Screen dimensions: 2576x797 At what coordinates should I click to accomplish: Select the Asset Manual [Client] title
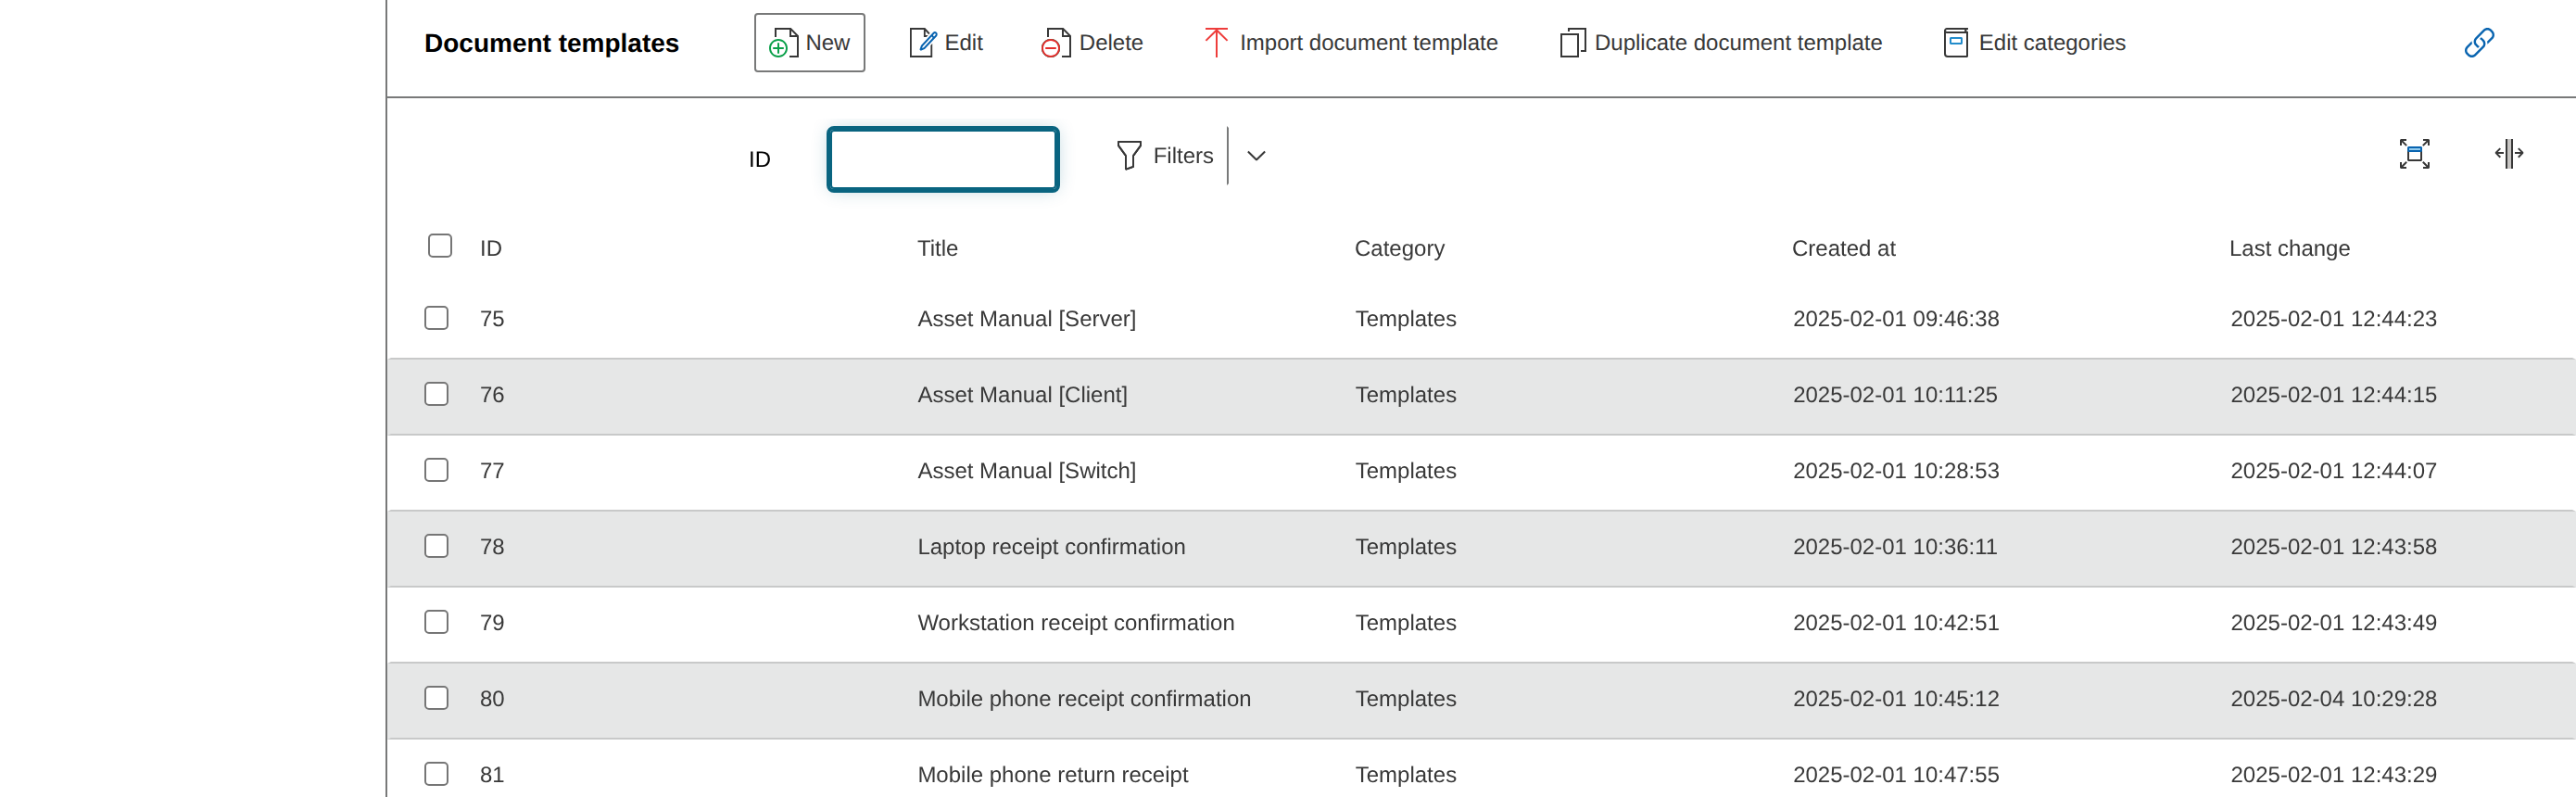coord(1022,395)
